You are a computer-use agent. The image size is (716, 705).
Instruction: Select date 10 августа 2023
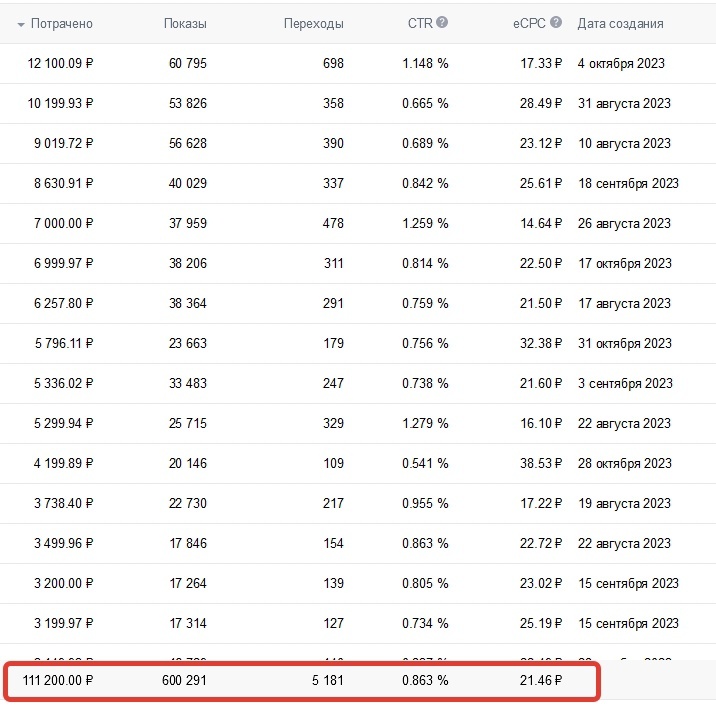[x=624, y=143]
